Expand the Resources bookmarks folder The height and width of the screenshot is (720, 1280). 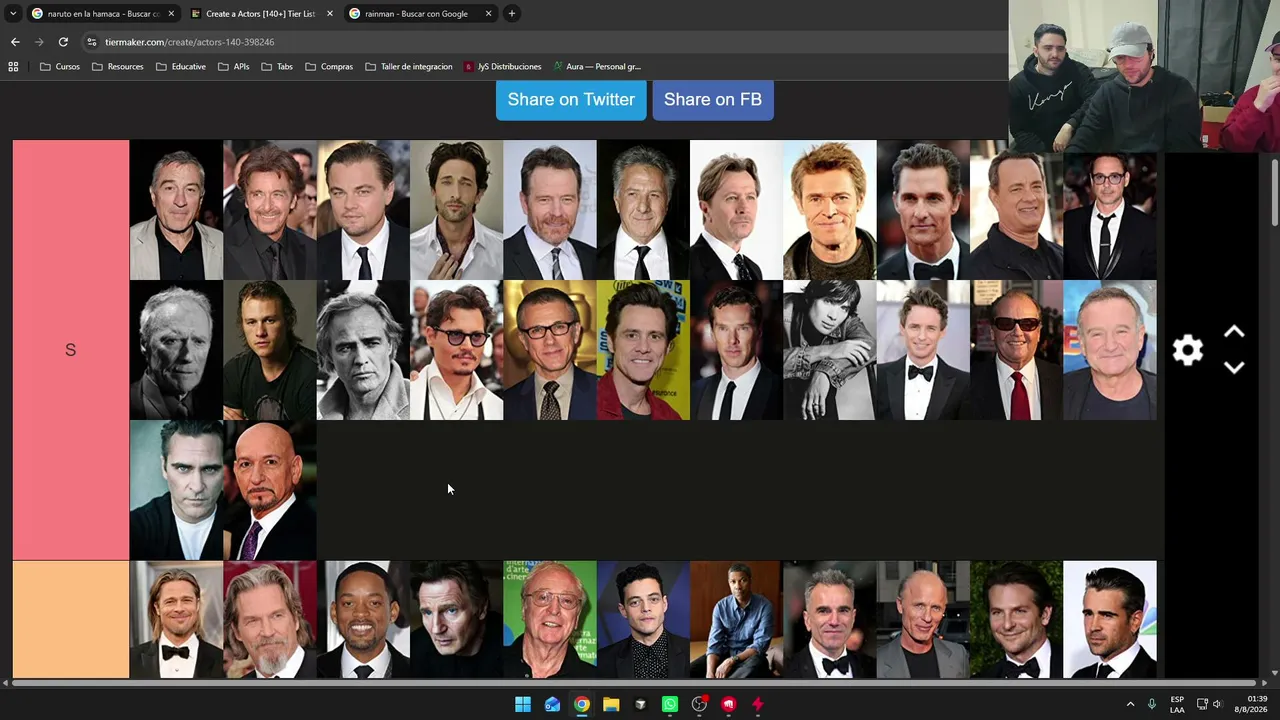(118, 67)
